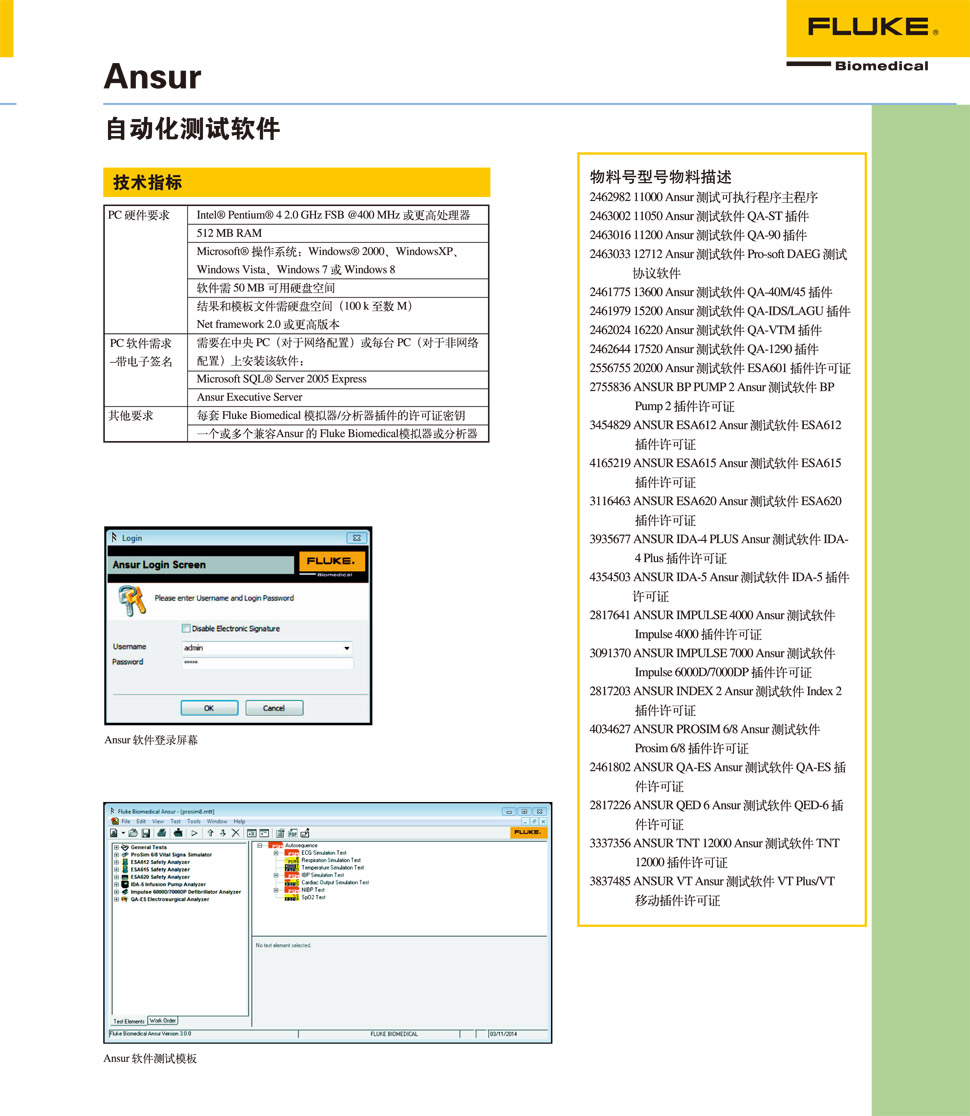Click the move up arrow icon
Image resolution: width=970 pixels, height=1116 pixels.
(210, 833)
